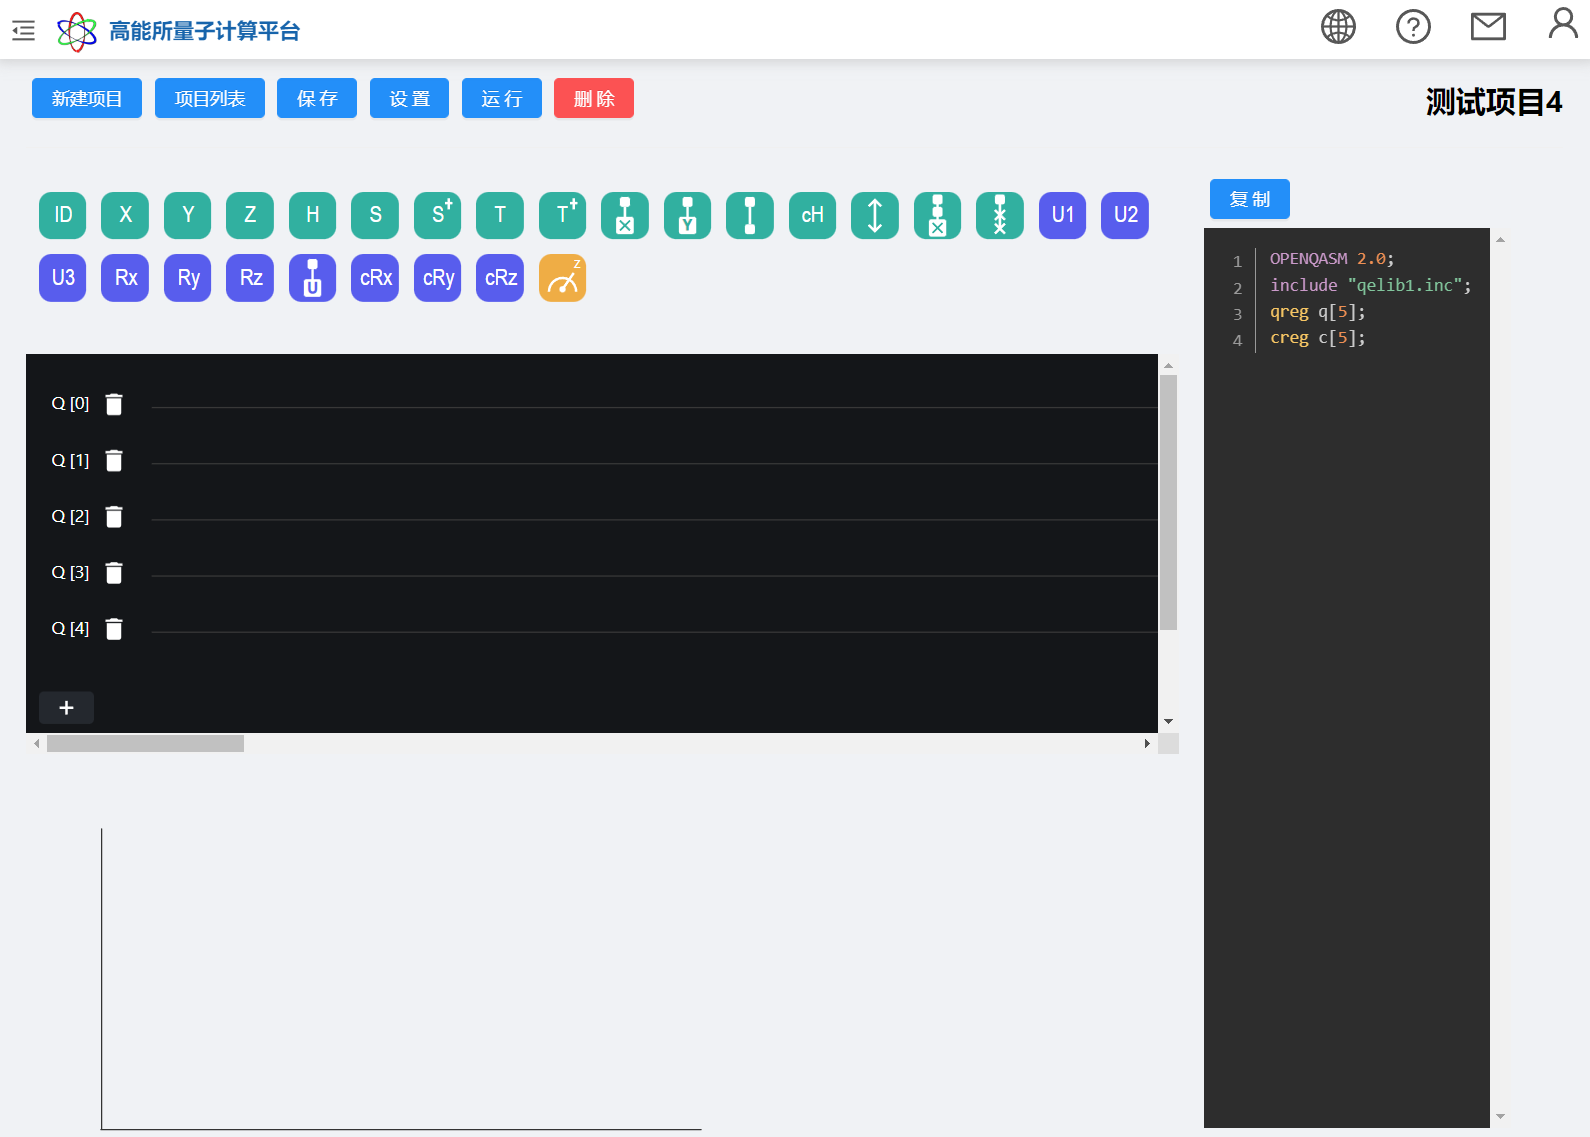Viewport: 1590px width, 1137px height.
Task: Delete qubit Q[0] with trash icon
Action: (114, 404)
